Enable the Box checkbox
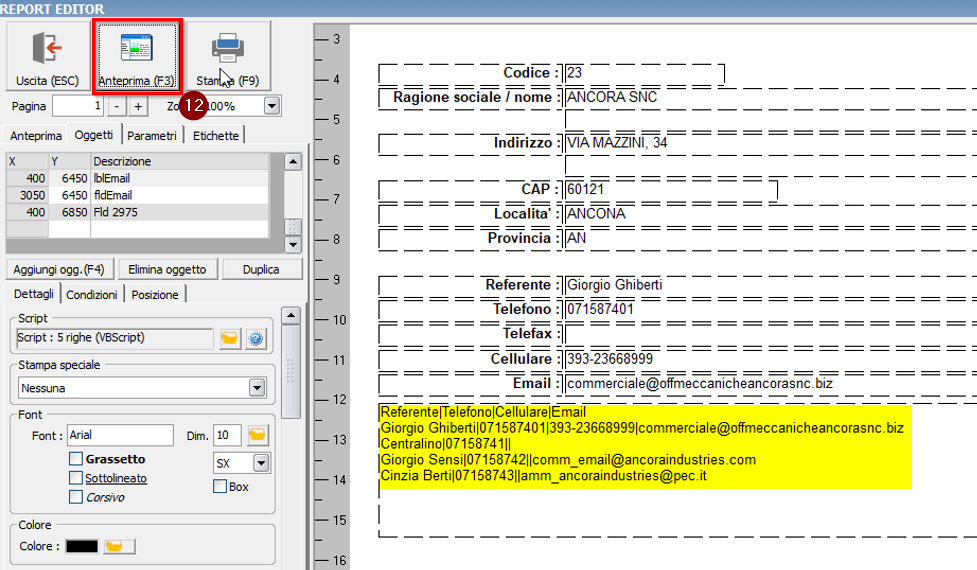 click(x=220, y=487)
